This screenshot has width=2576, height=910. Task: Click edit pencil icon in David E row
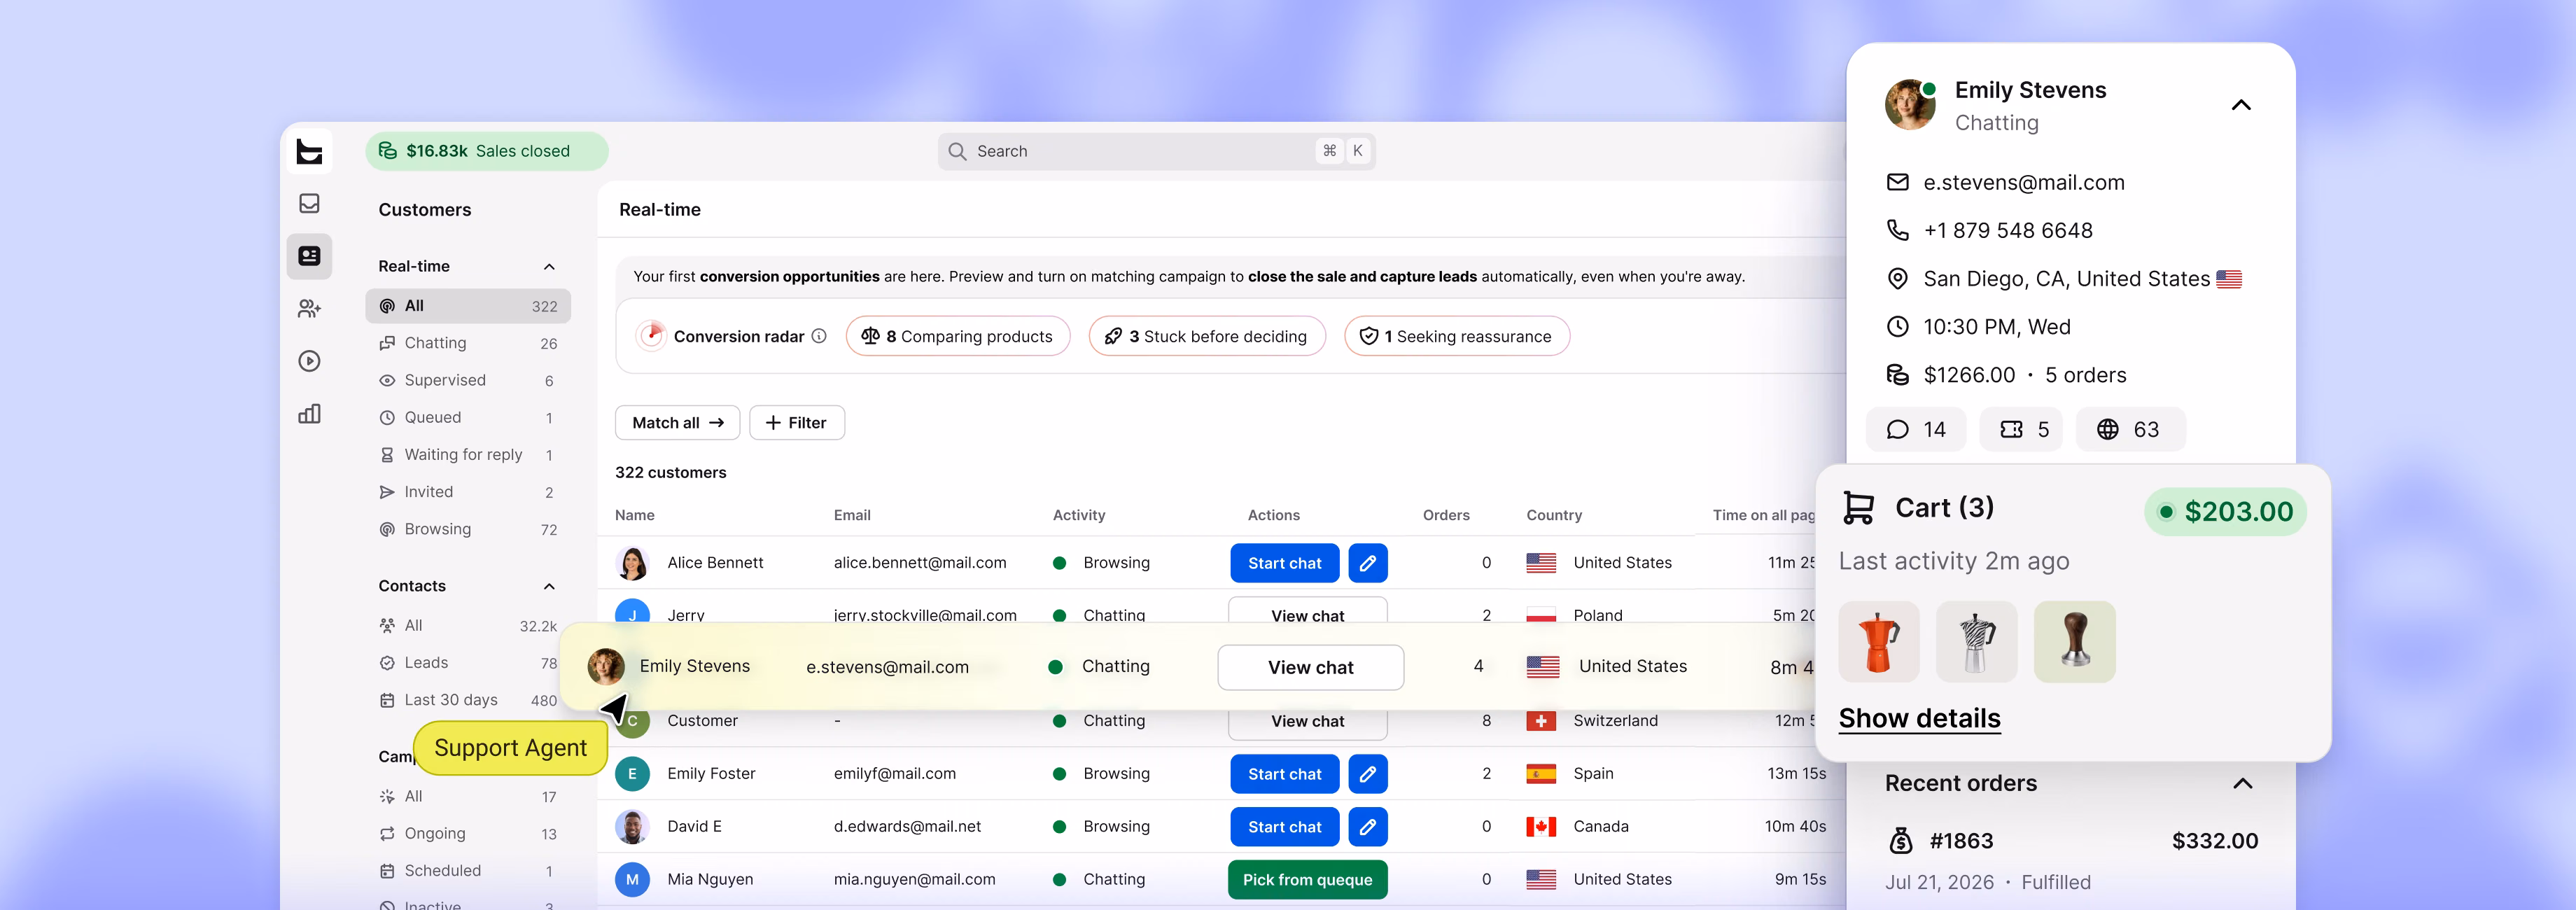coord(1367,827)
